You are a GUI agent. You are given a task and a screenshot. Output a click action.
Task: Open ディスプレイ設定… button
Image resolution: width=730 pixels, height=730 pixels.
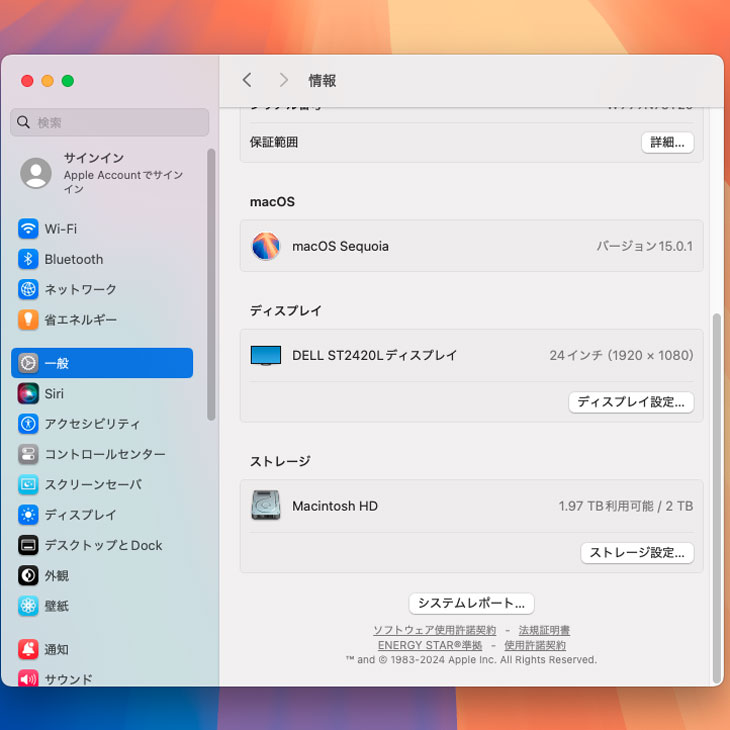click(631, 402)
